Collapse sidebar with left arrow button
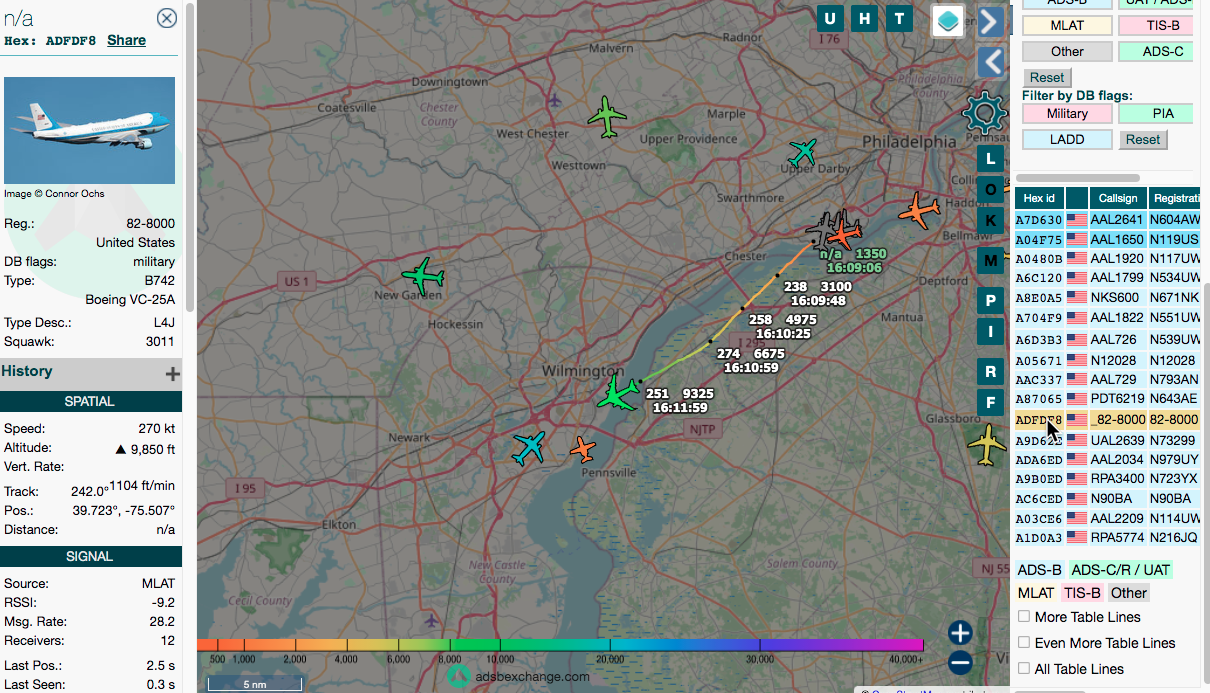Screen dimensions: 1210x693 click(990, 62)
